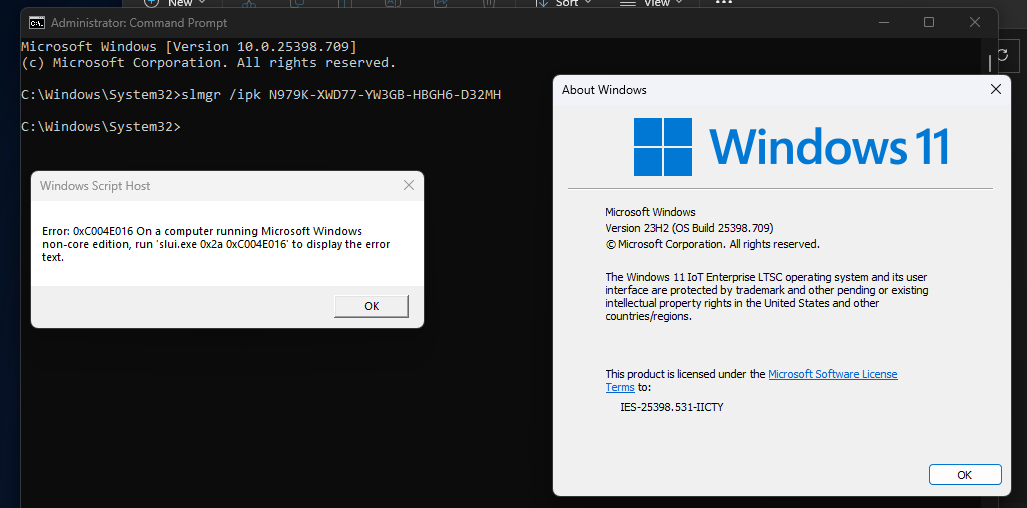Viewport: 1027px width, 508px height.
Task: Click the Windows 11 logo in About Windows
Action: coord(791,147)
